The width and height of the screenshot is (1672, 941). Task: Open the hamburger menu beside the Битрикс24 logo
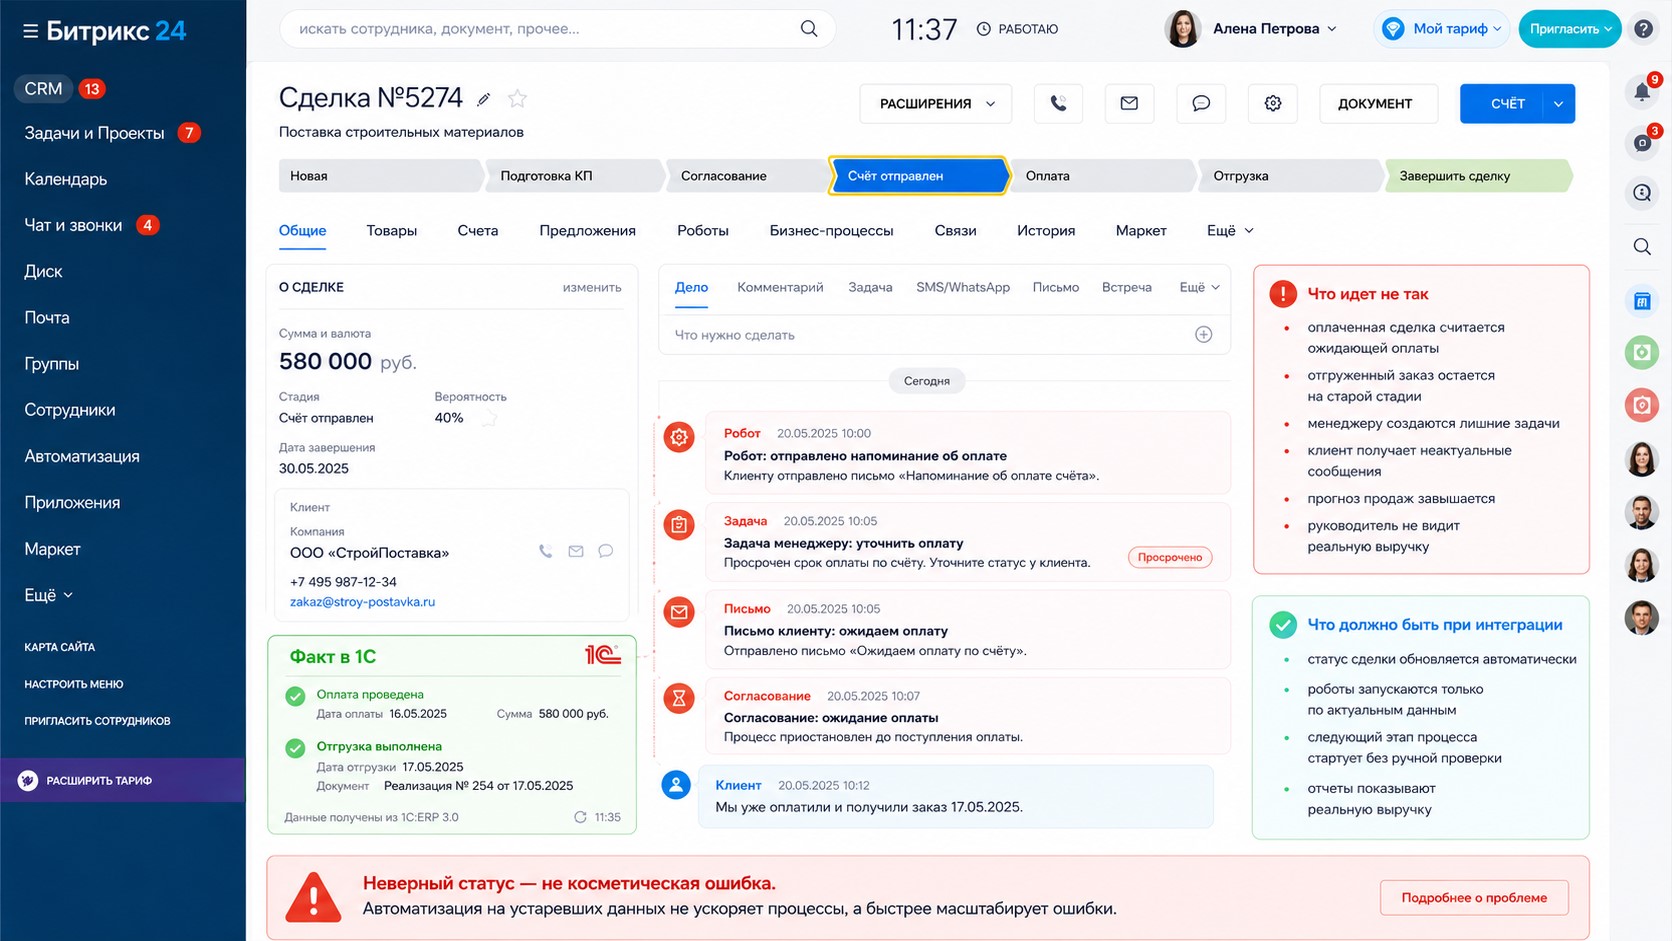click(30, 31)
